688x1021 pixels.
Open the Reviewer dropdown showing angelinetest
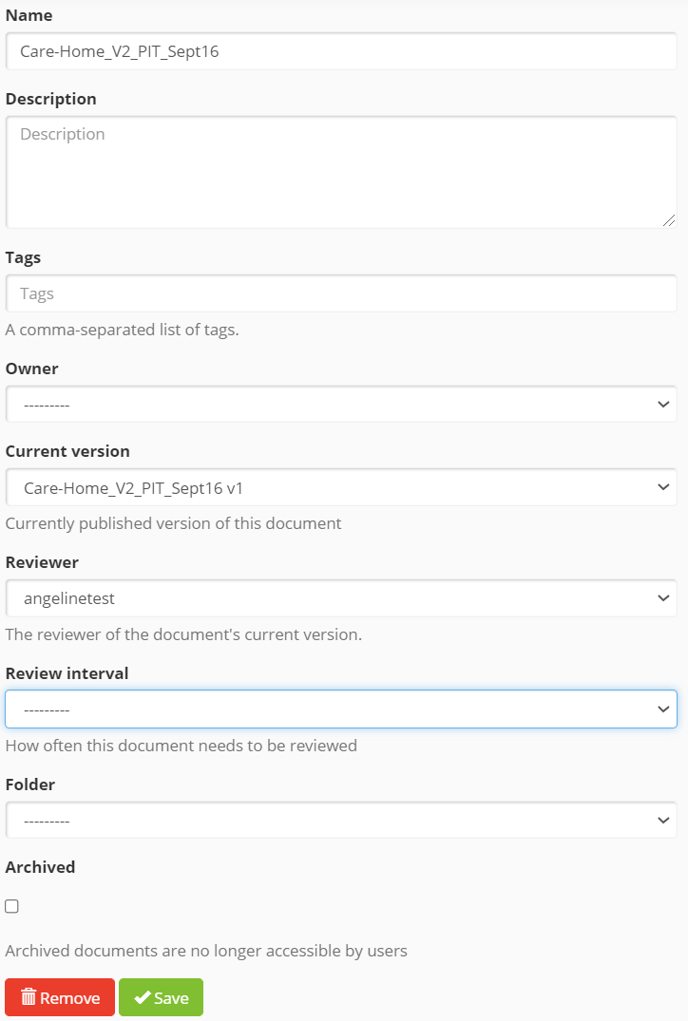pyautogui.click(x=341, y=598)
